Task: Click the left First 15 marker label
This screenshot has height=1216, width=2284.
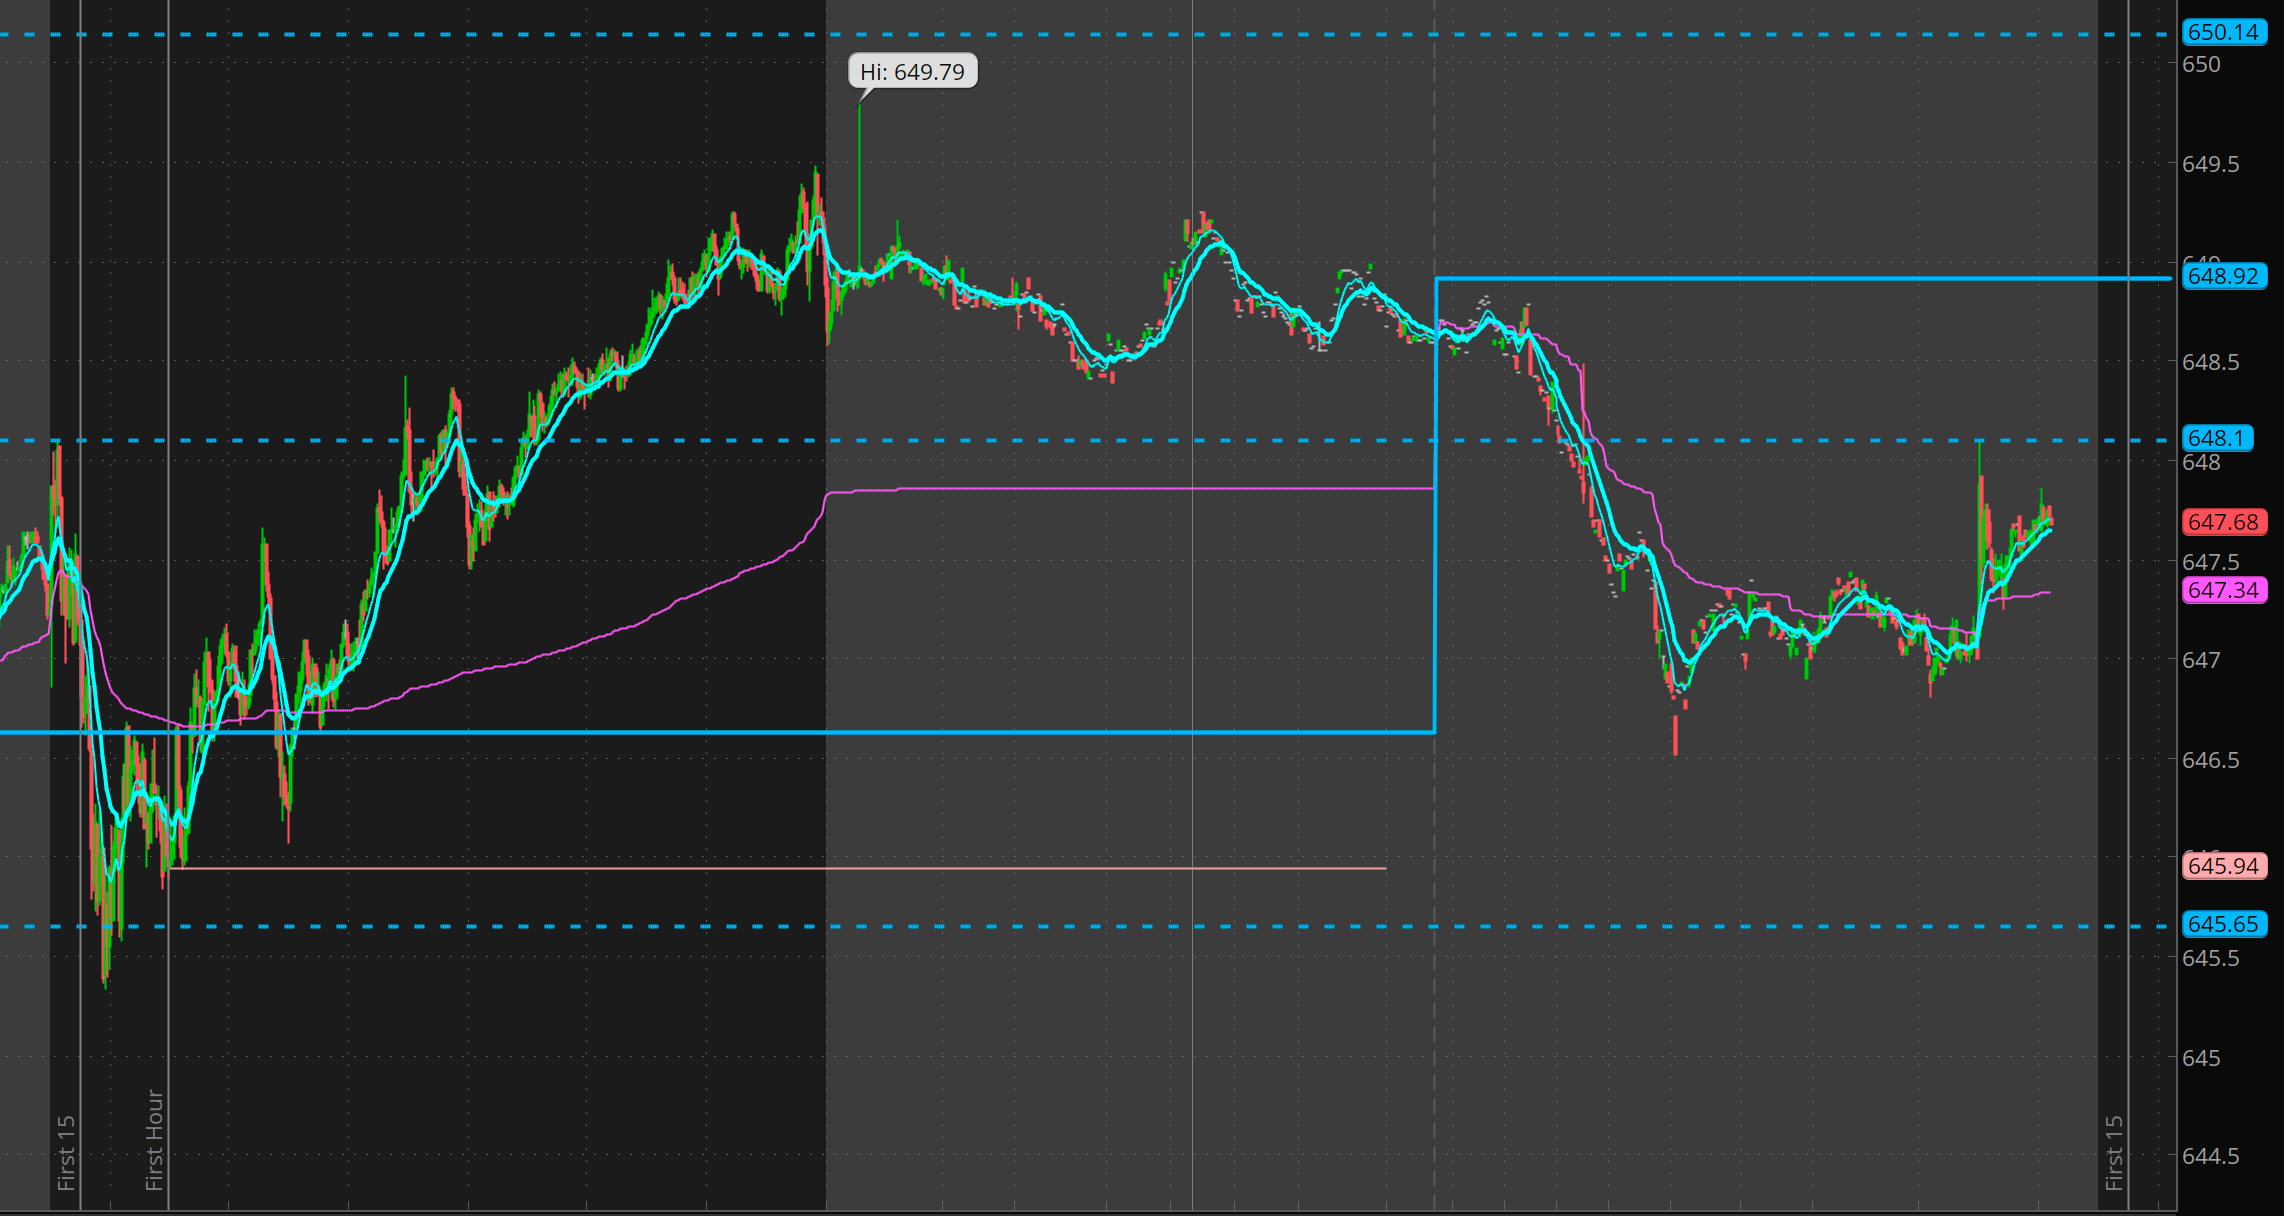Action: (x=66, y=1152)
